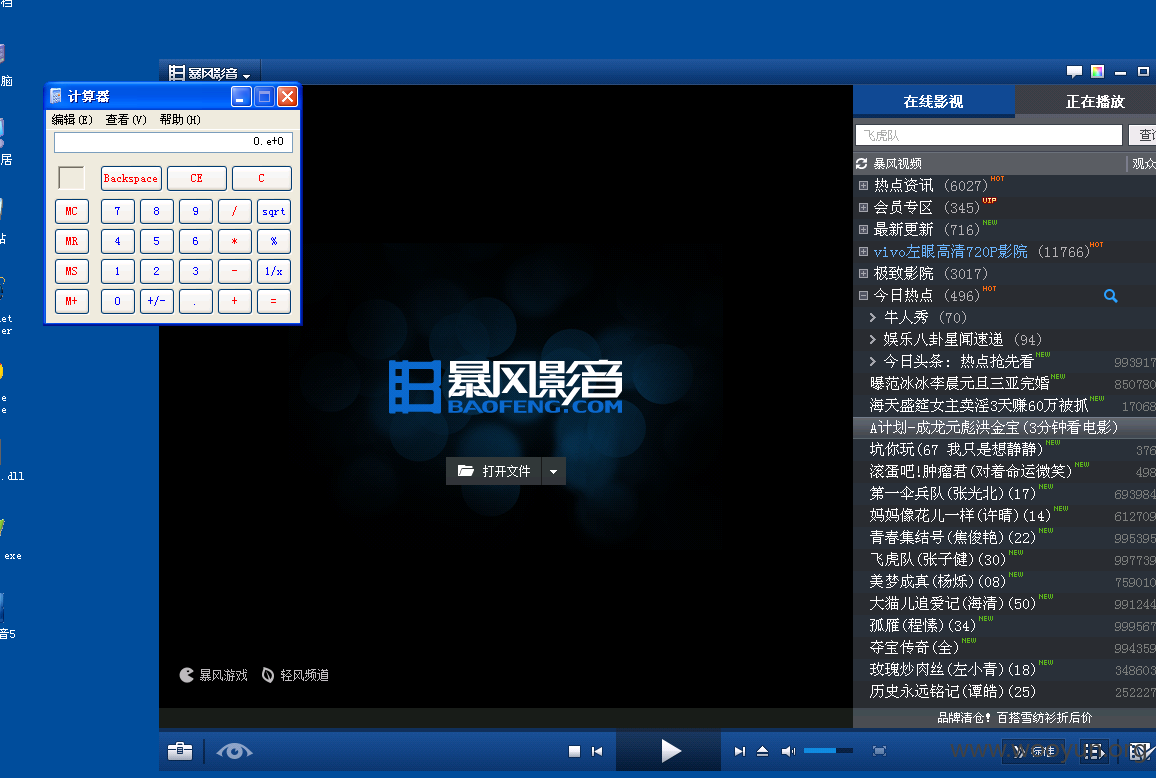The image size is (1156, 778).
Task: Select 曝范冰冰李晨元旦三亚完婚 item
Action: [x=959, y=383]
